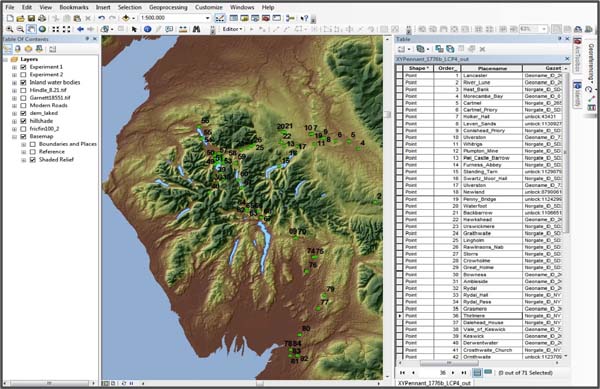Screen dimensions: 600x389
Task: Choose the Identify info tool
Action: point(147,29)
